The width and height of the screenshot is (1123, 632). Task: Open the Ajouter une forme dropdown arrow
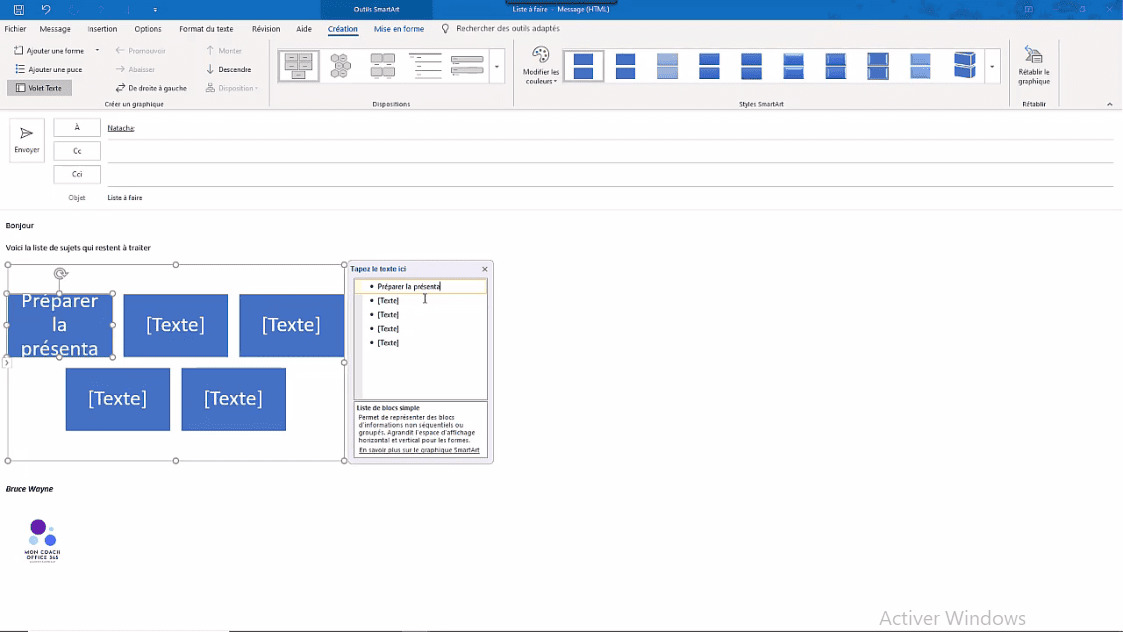pyautogui.click(x=97, y=50)
